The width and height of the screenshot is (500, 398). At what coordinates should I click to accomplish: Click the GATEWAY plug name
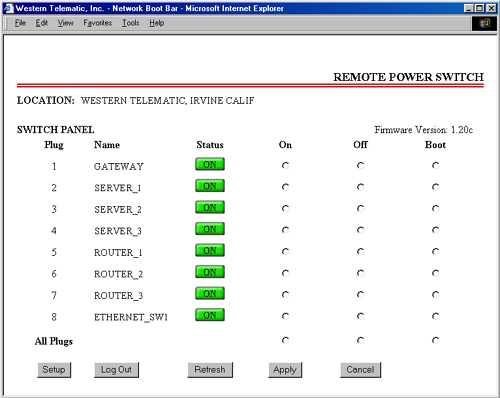pos(119,166)
